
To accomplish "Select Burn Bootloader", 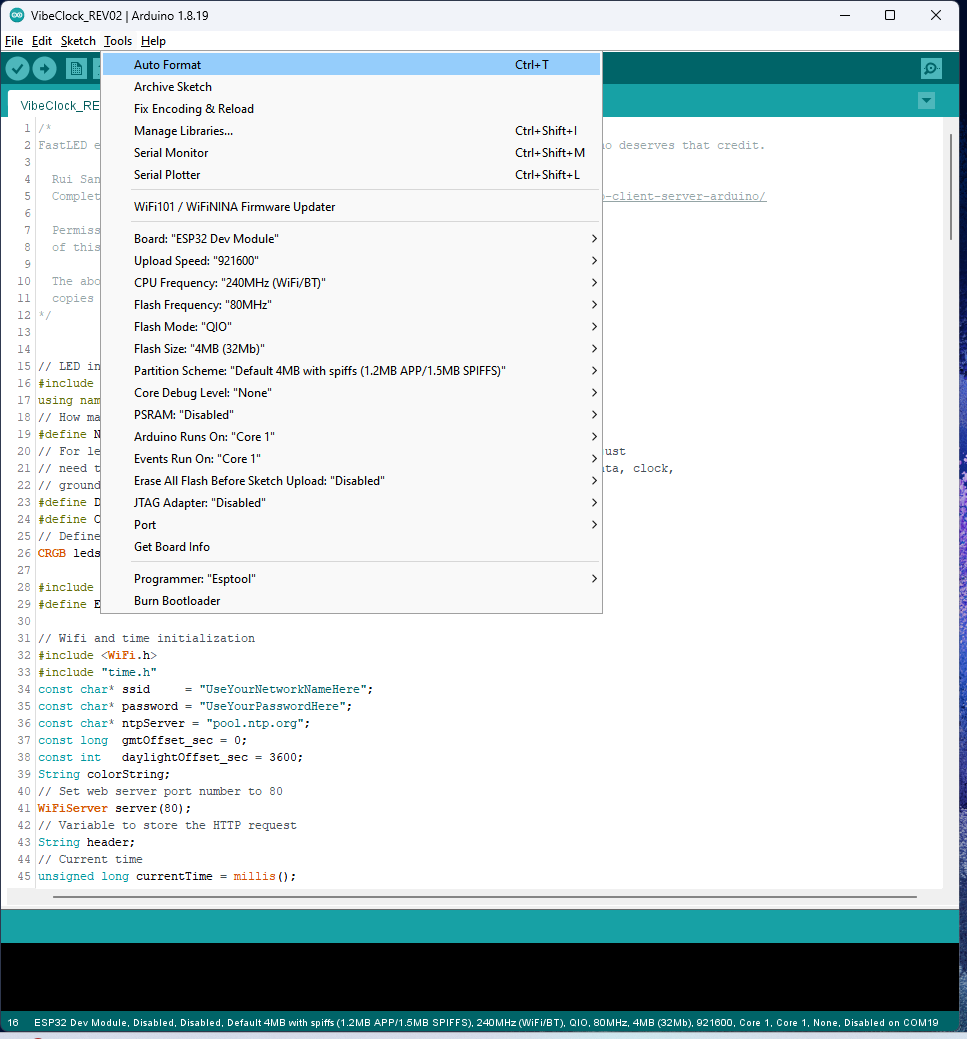I will [351, 601].
